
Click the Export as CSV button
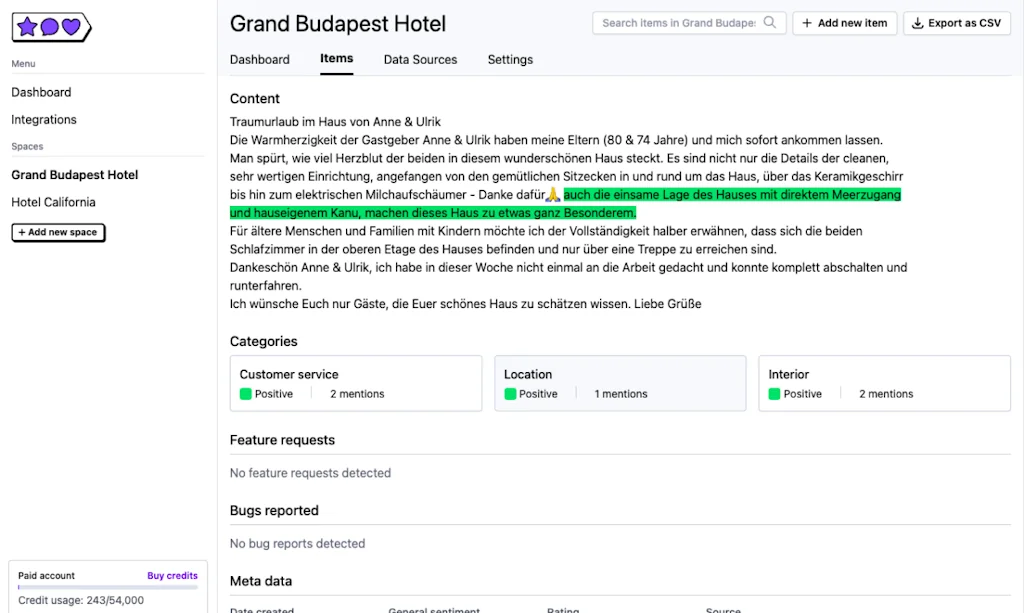click(x=956, y=23)
